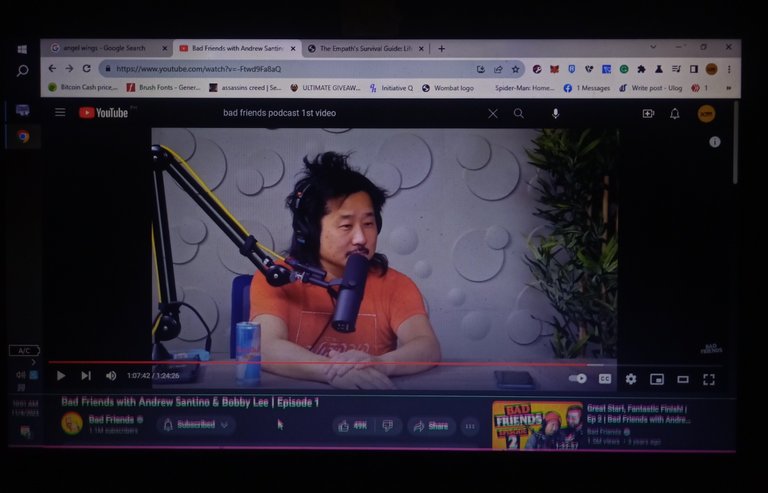Open ULTIMATE GIVEAW... bookmark
The height and width of the screenshot is (493, 768).
(x=325, y=88)
